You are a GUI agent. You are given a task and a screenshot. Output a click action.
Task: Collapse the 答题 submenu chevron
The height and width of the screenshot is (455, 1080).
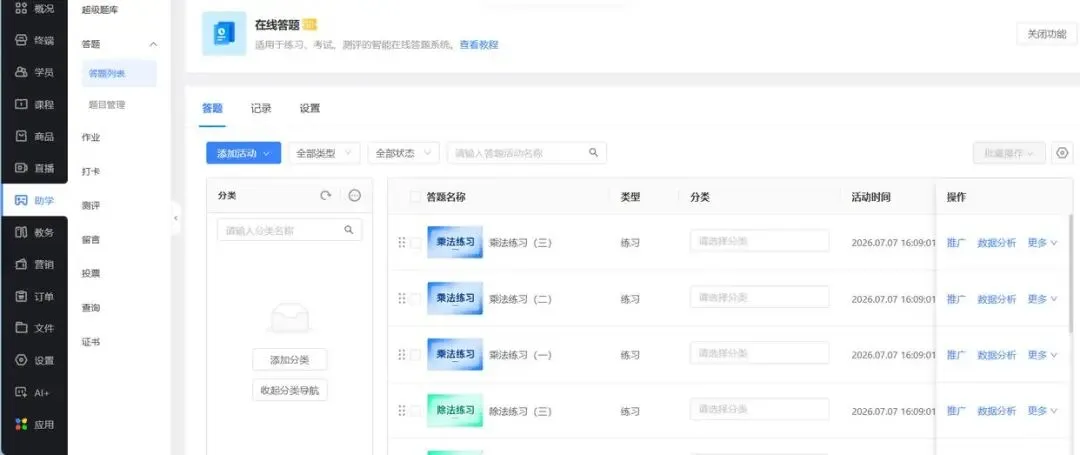153,44
